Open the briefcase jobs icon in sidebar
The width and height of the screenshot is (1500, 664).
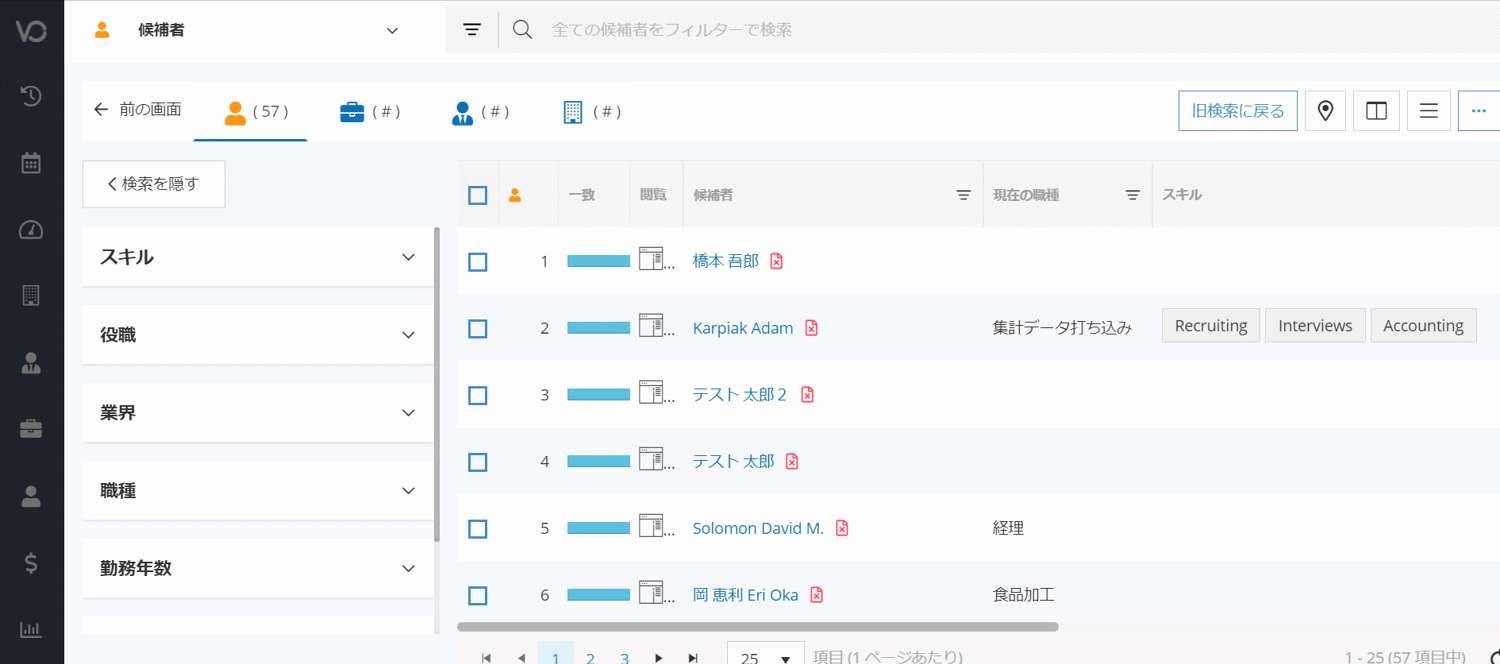31,429
